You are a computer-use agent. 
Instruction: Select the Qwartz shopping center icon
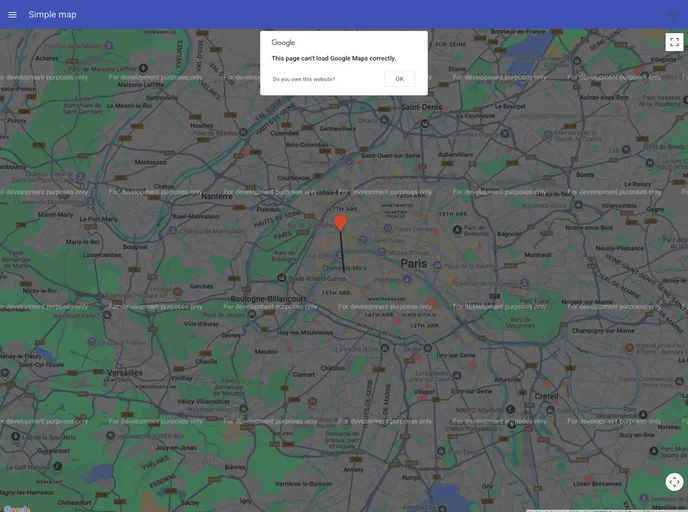coord(384,119)
